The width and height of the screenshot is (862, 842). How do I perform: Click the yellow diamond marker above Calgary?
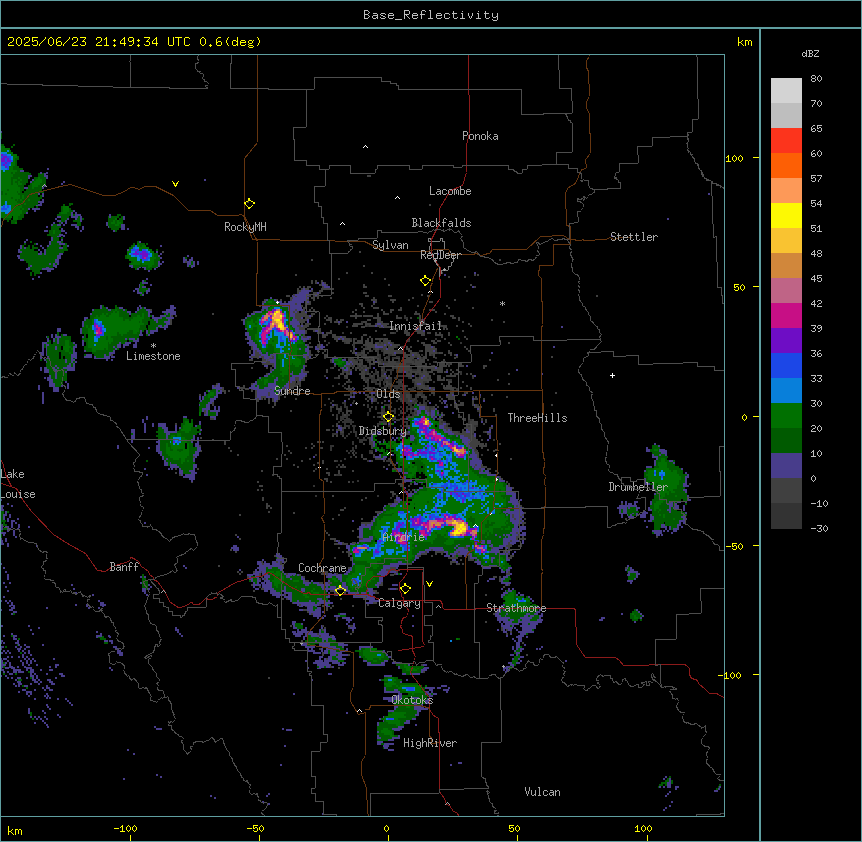[x=405, y=589]
